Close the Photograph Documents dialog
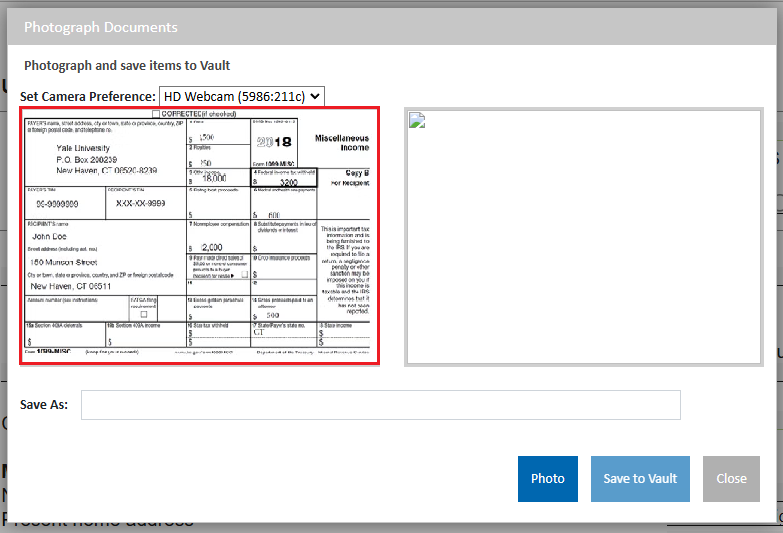The image size is (783, 533). pos(731,478)
